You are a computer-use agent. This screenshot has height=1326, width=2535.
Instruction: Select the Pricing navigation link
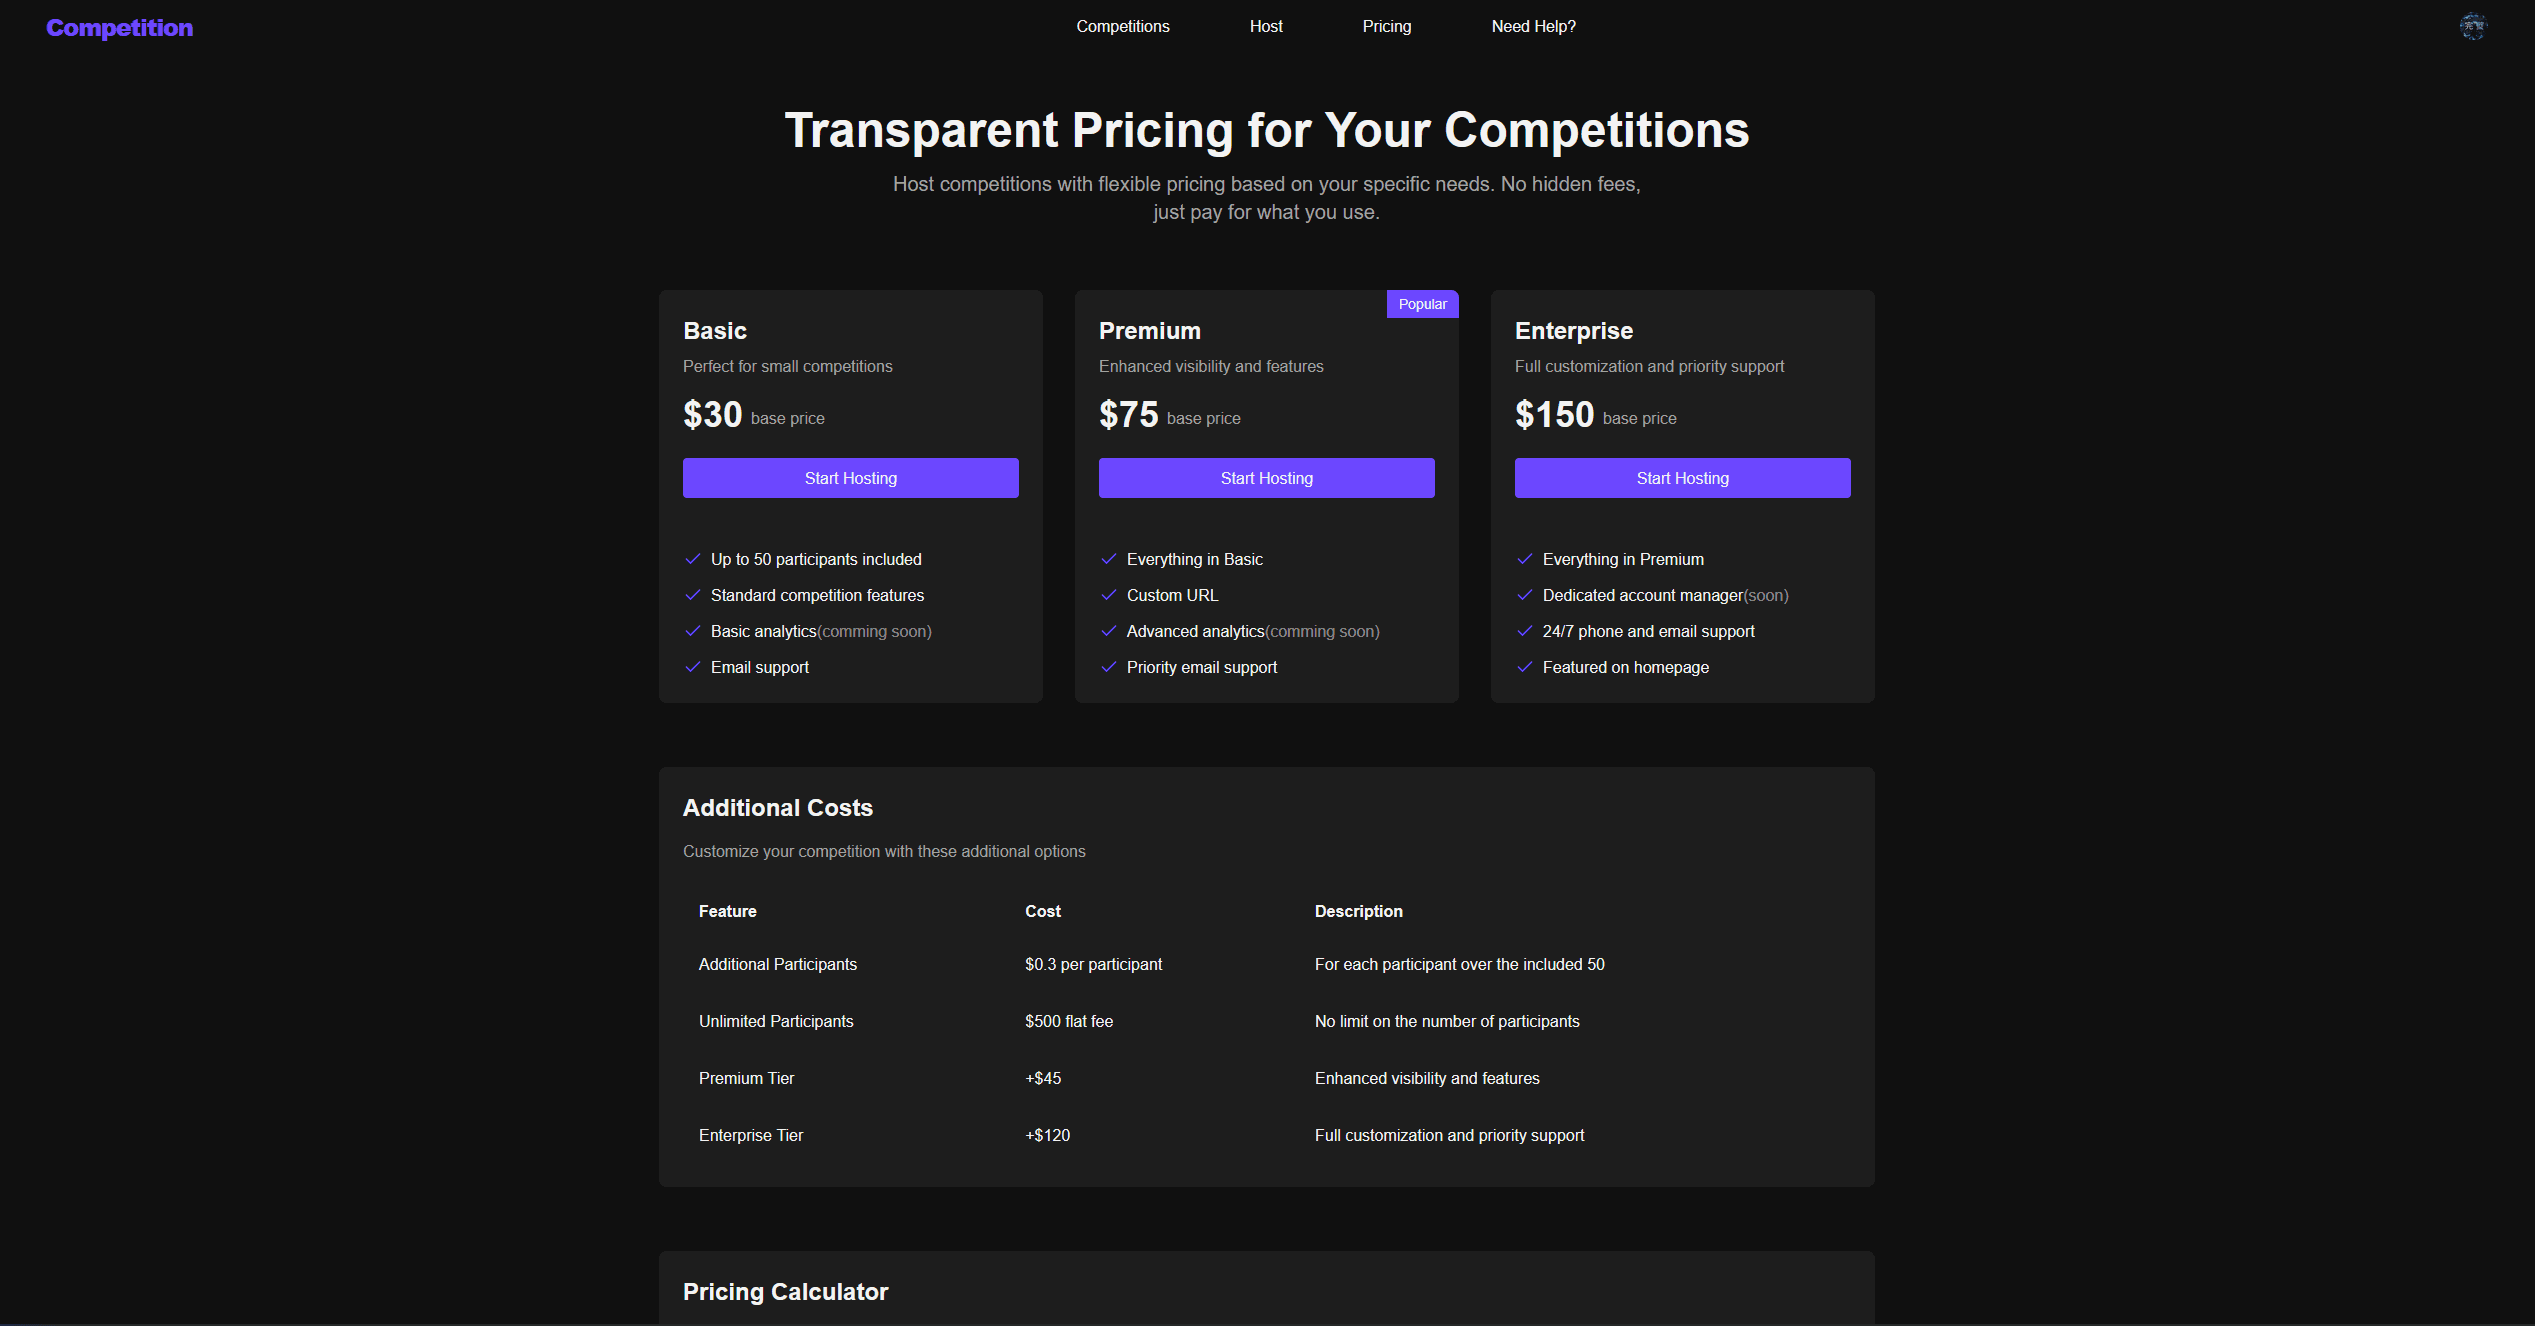click(x=1387, y=27)
